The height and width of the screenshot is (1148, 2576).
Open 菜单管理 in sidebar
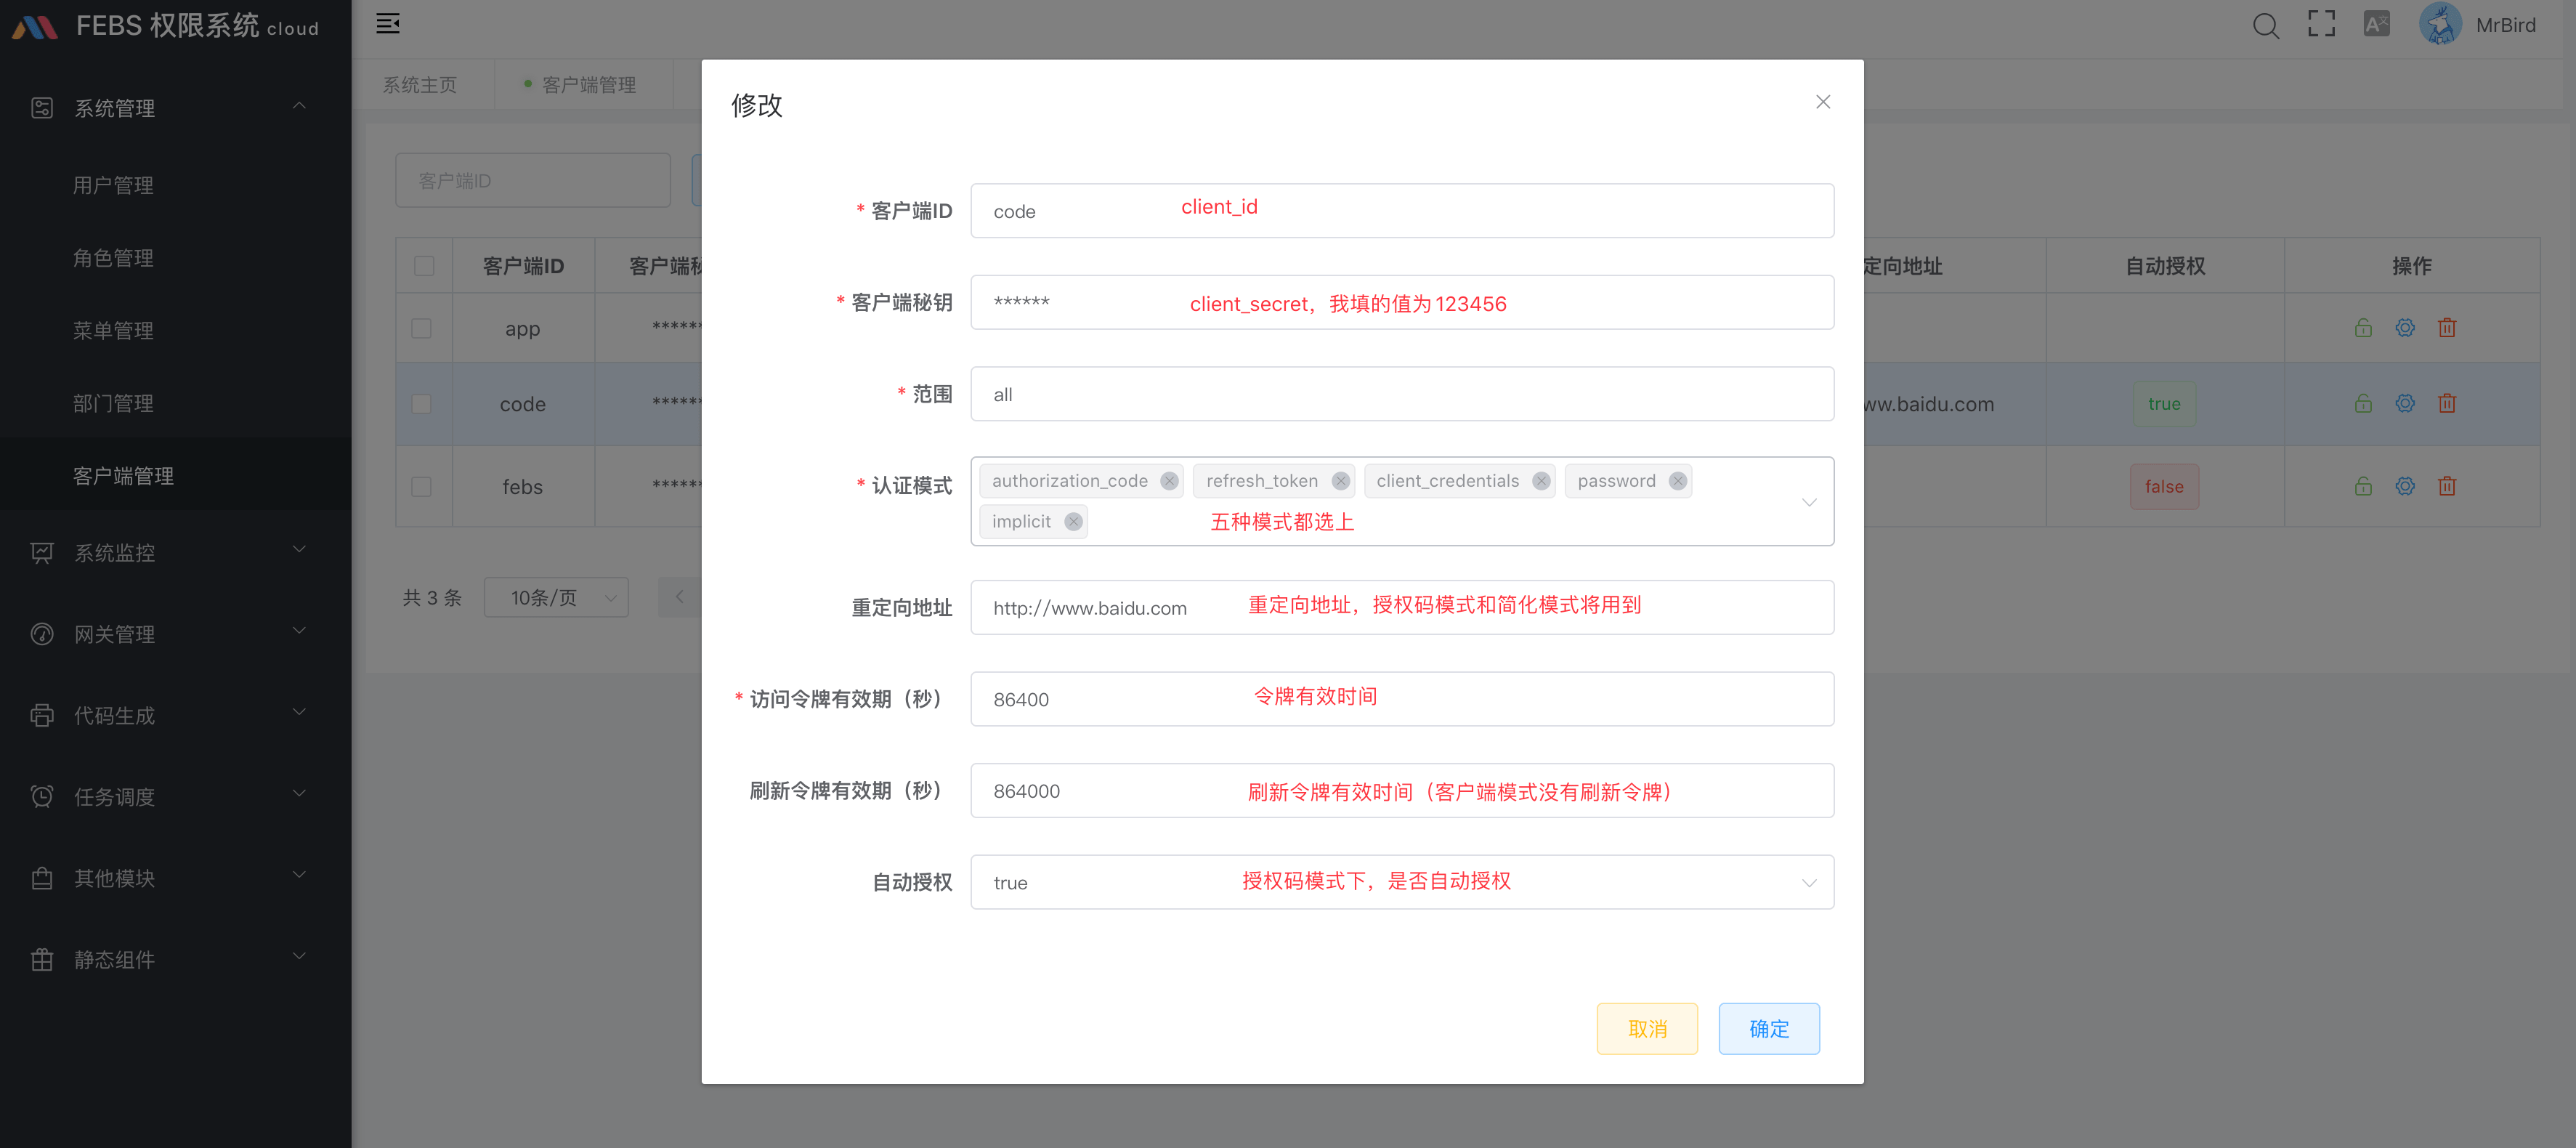point(113,331)
